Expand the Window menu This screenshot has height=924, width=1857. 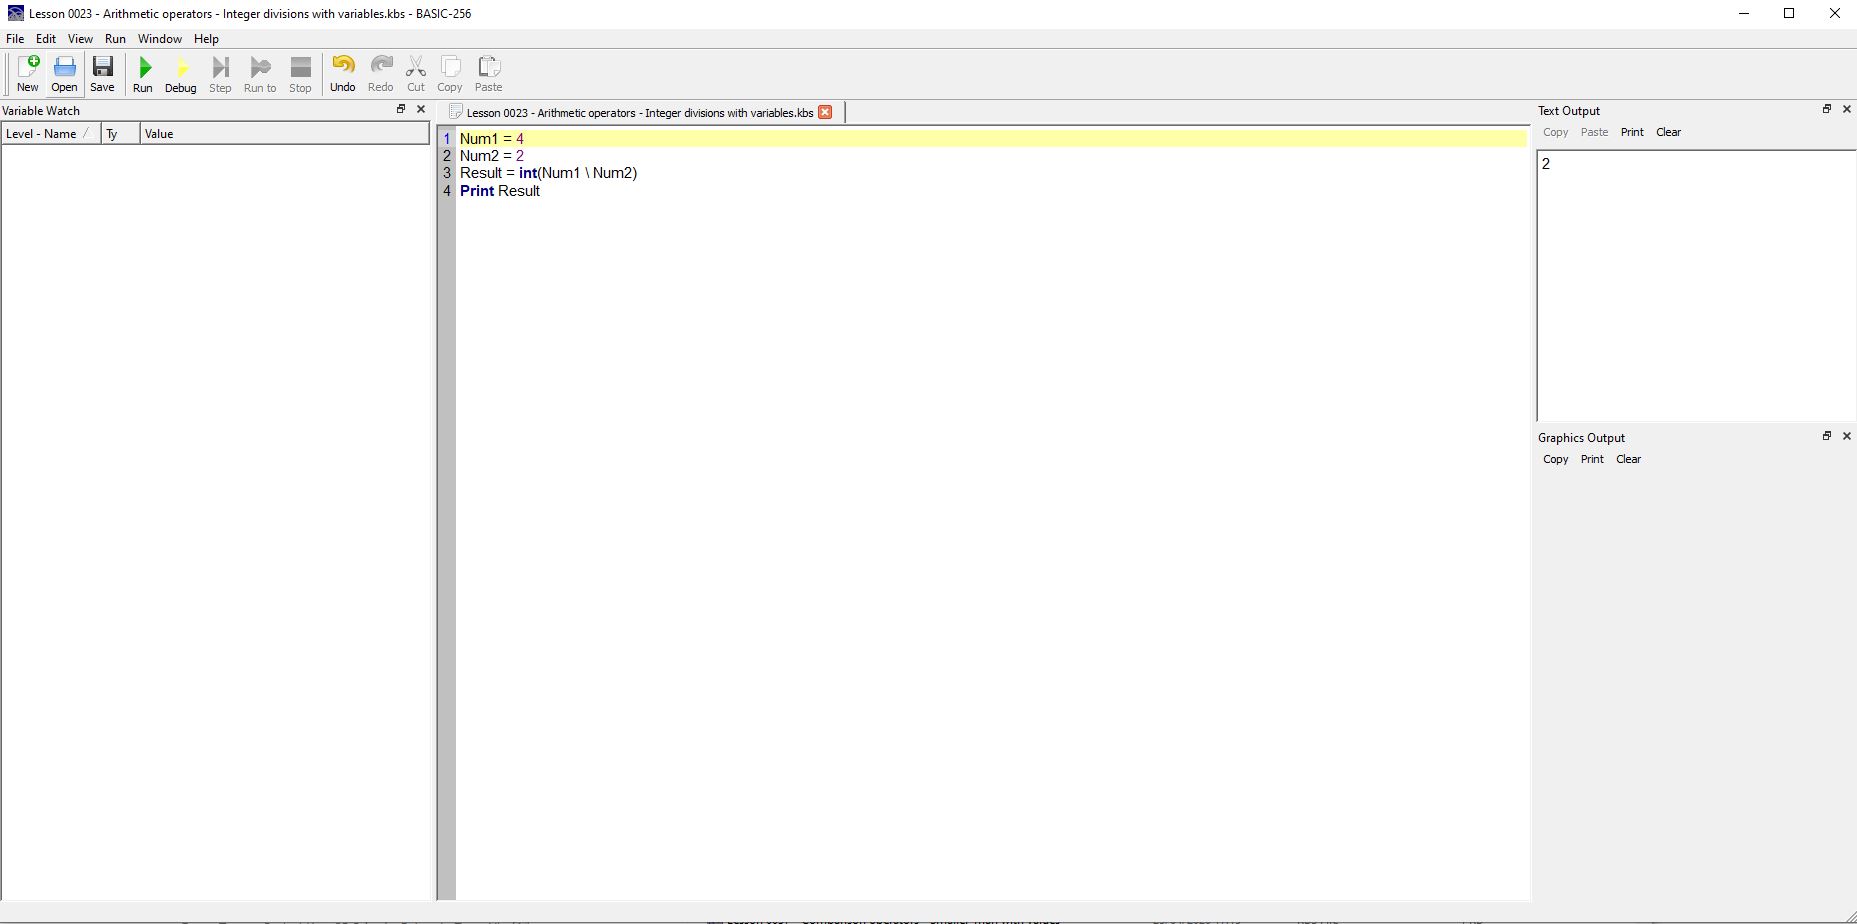coord(160,39)
